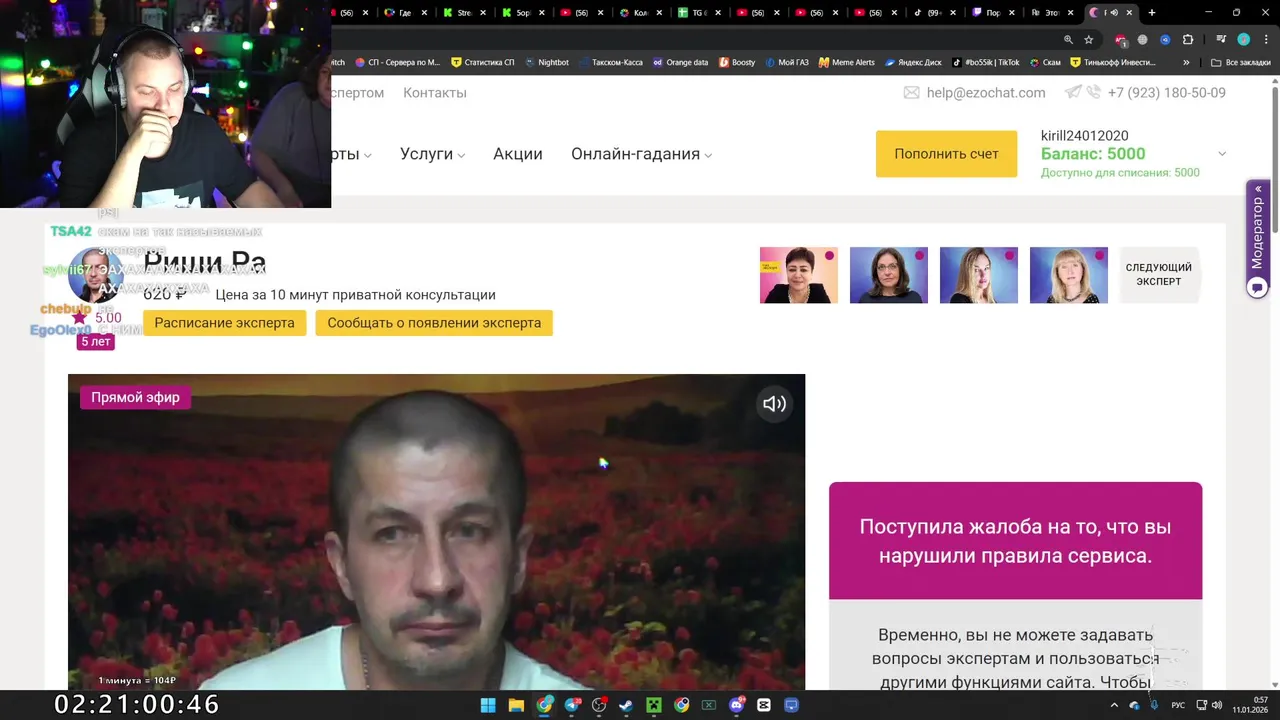The width and height of the screenshot is (1280, 720).
Task: Open the Скам bookmark
Action: [x=1045, y=62]
